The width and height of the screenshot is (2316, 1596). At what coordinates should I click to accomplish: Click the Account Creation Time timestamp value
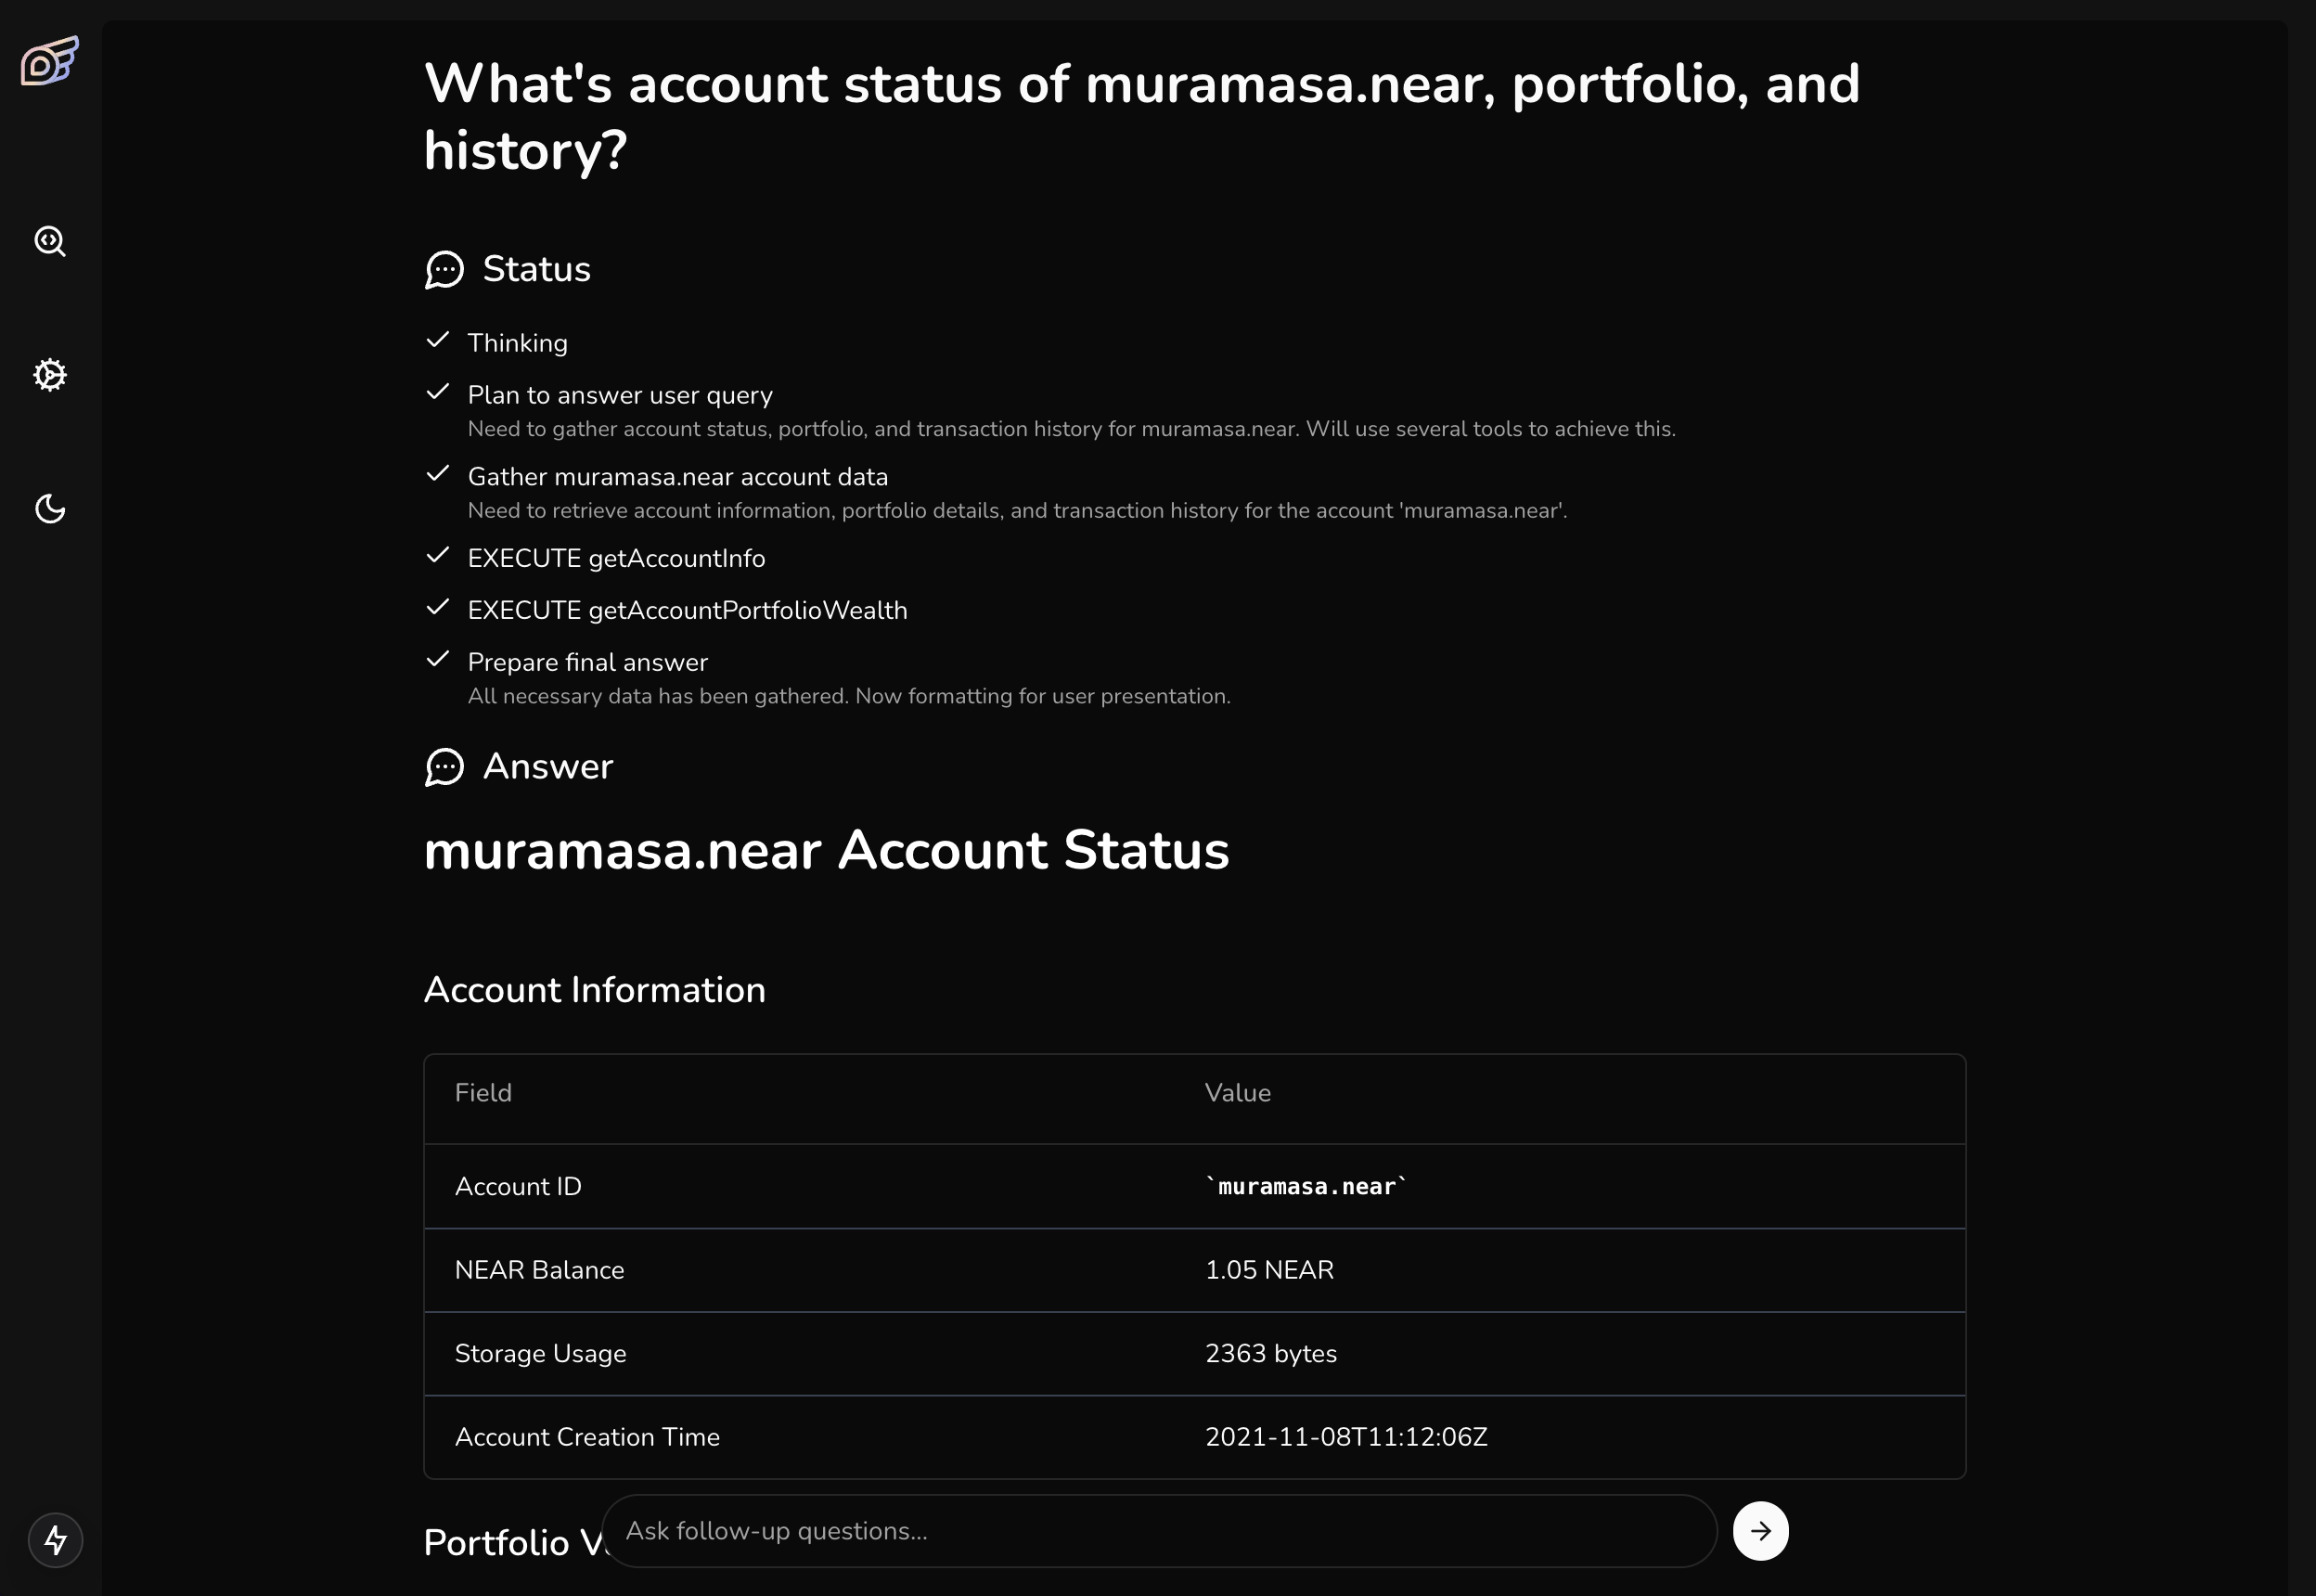[1345, 1437]
